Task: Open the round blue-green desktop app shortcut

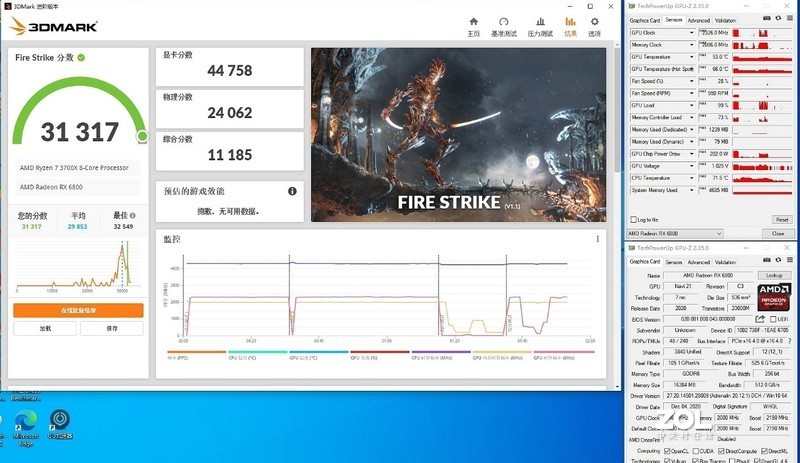Action: (x=60, y=424)
